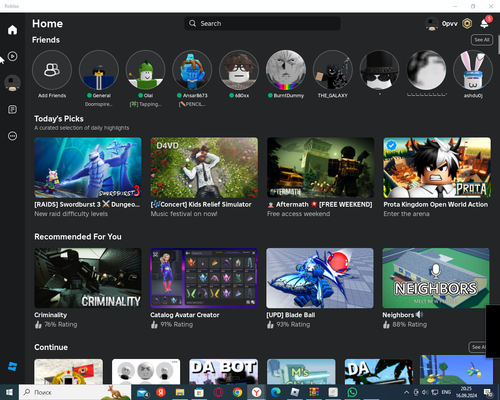Viewport: 500px width, 400px height.
Task: Click the Roblox Studio logo in sidebar
Action: [x=12, y=366]
